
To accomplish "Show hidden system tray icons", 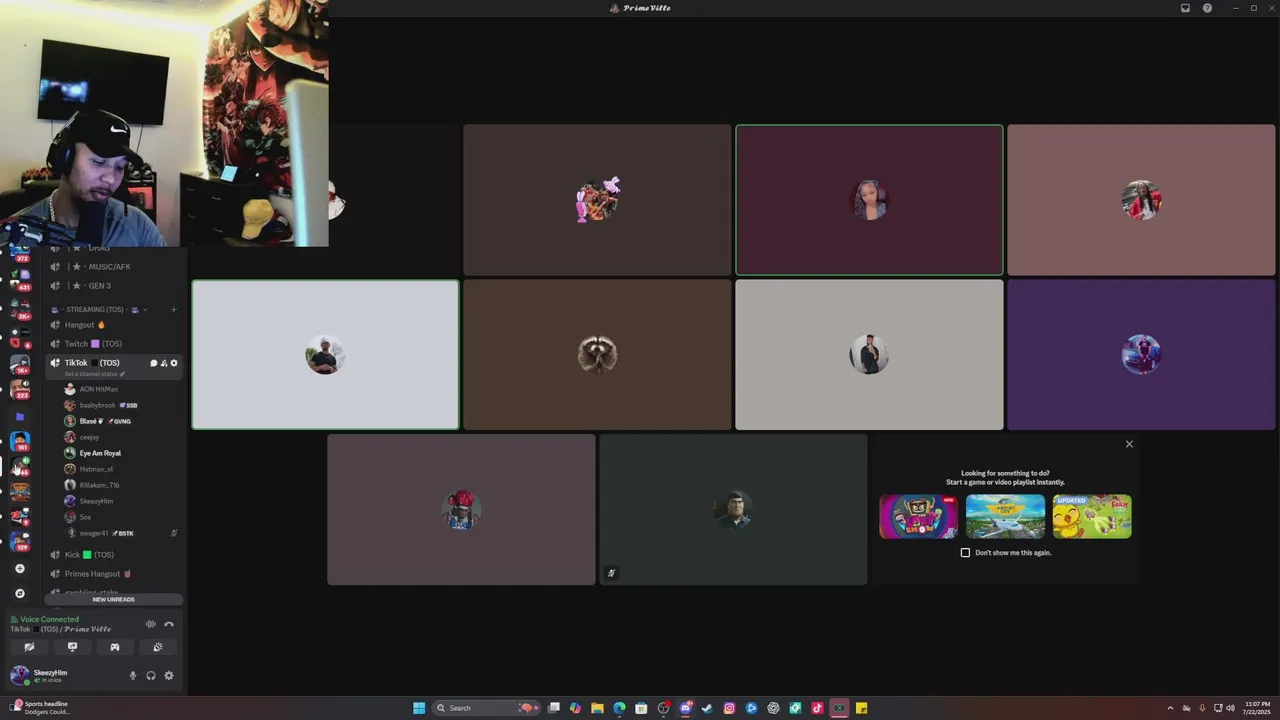I will (1170, 708).
